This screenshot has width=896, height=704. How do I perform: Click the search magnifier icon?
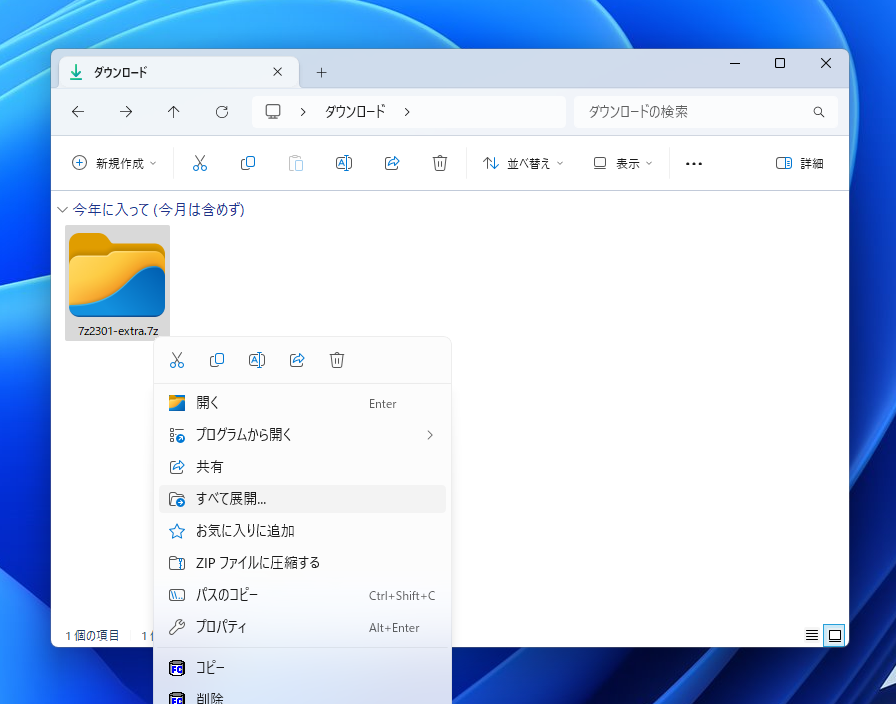(818, 111)
